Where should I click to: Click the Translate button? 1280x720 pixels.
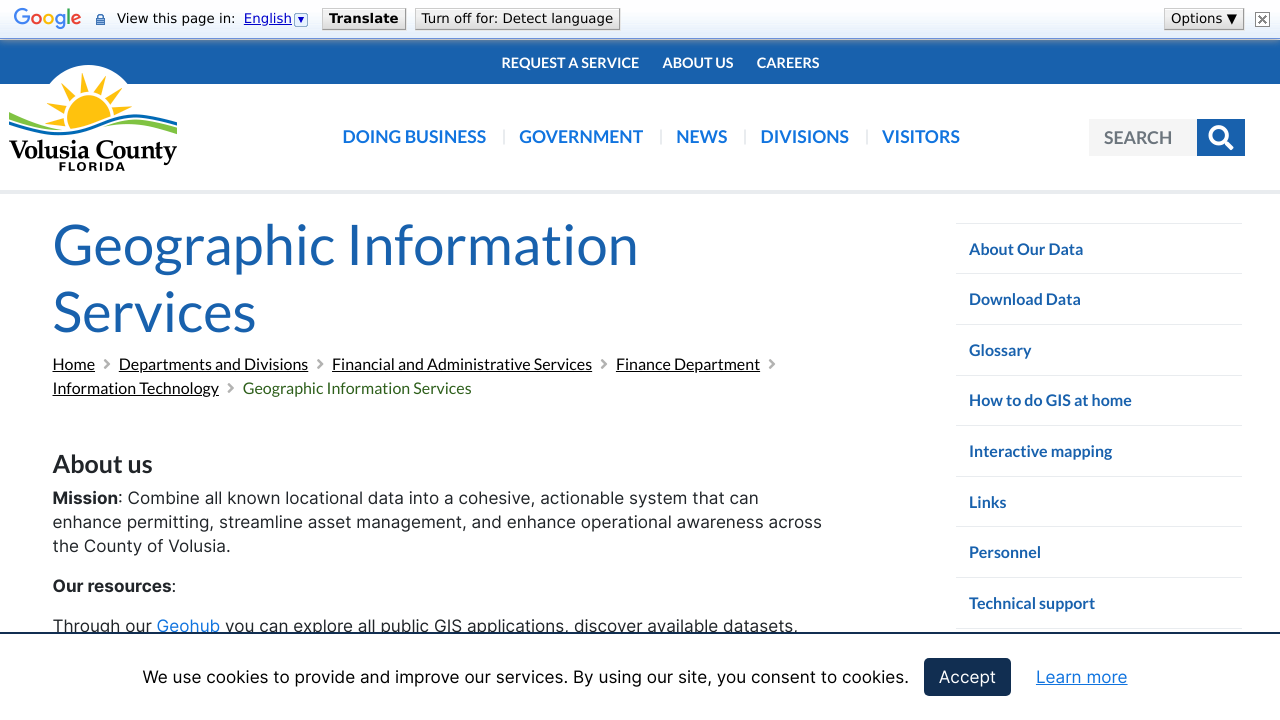[x=363, y=18]
